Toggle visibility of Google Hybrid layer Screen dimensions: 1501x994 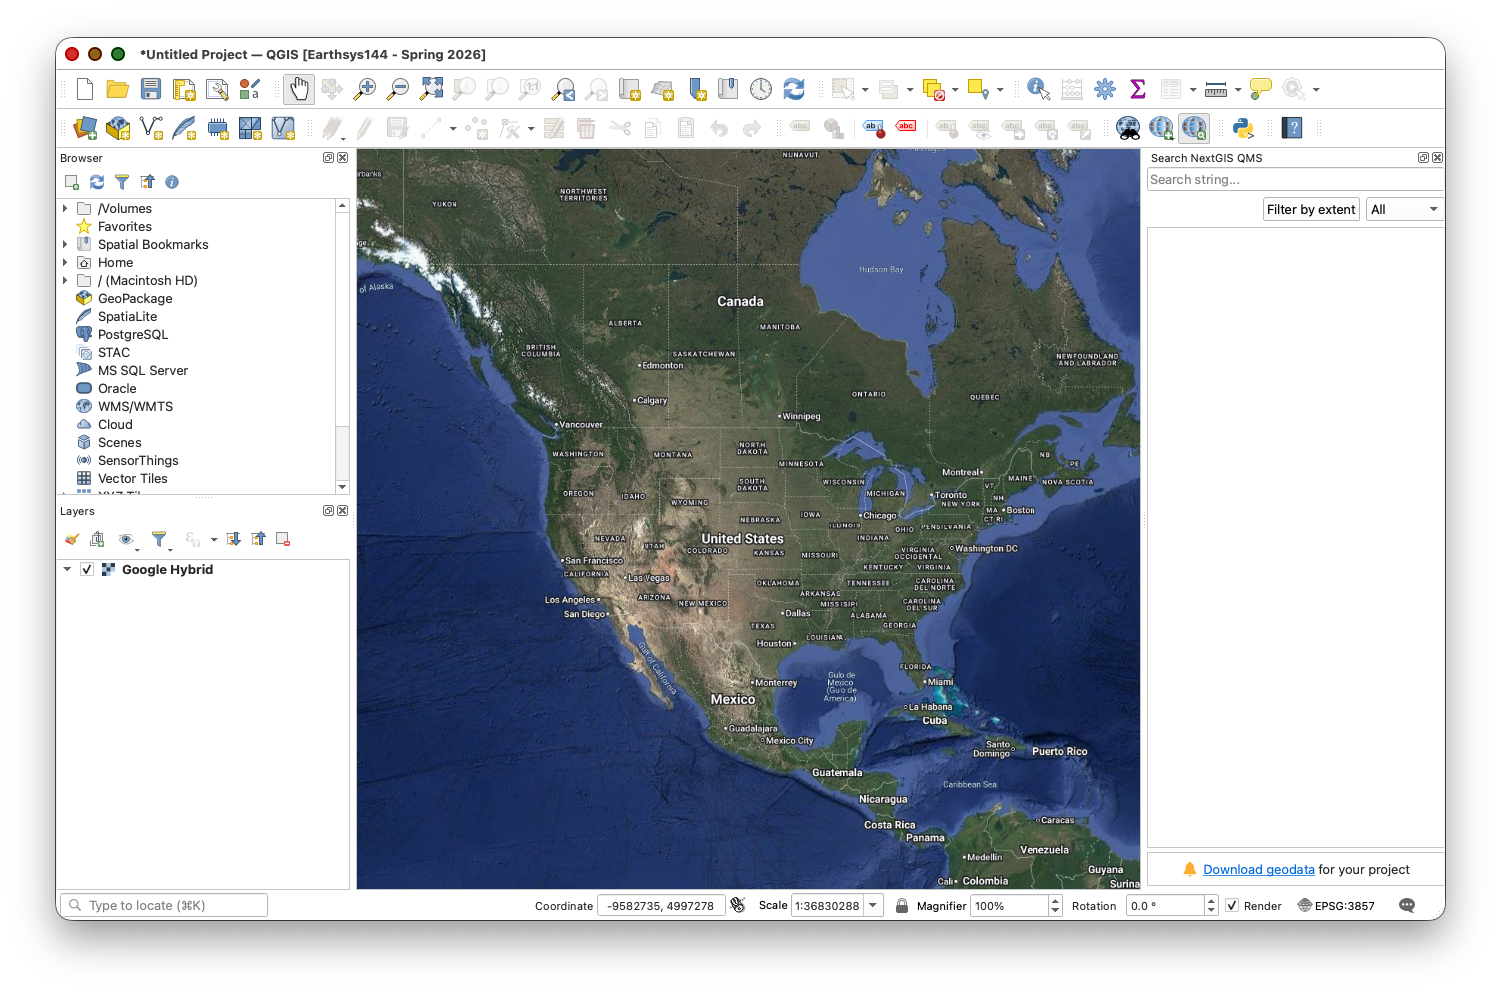tap(87, 570)
